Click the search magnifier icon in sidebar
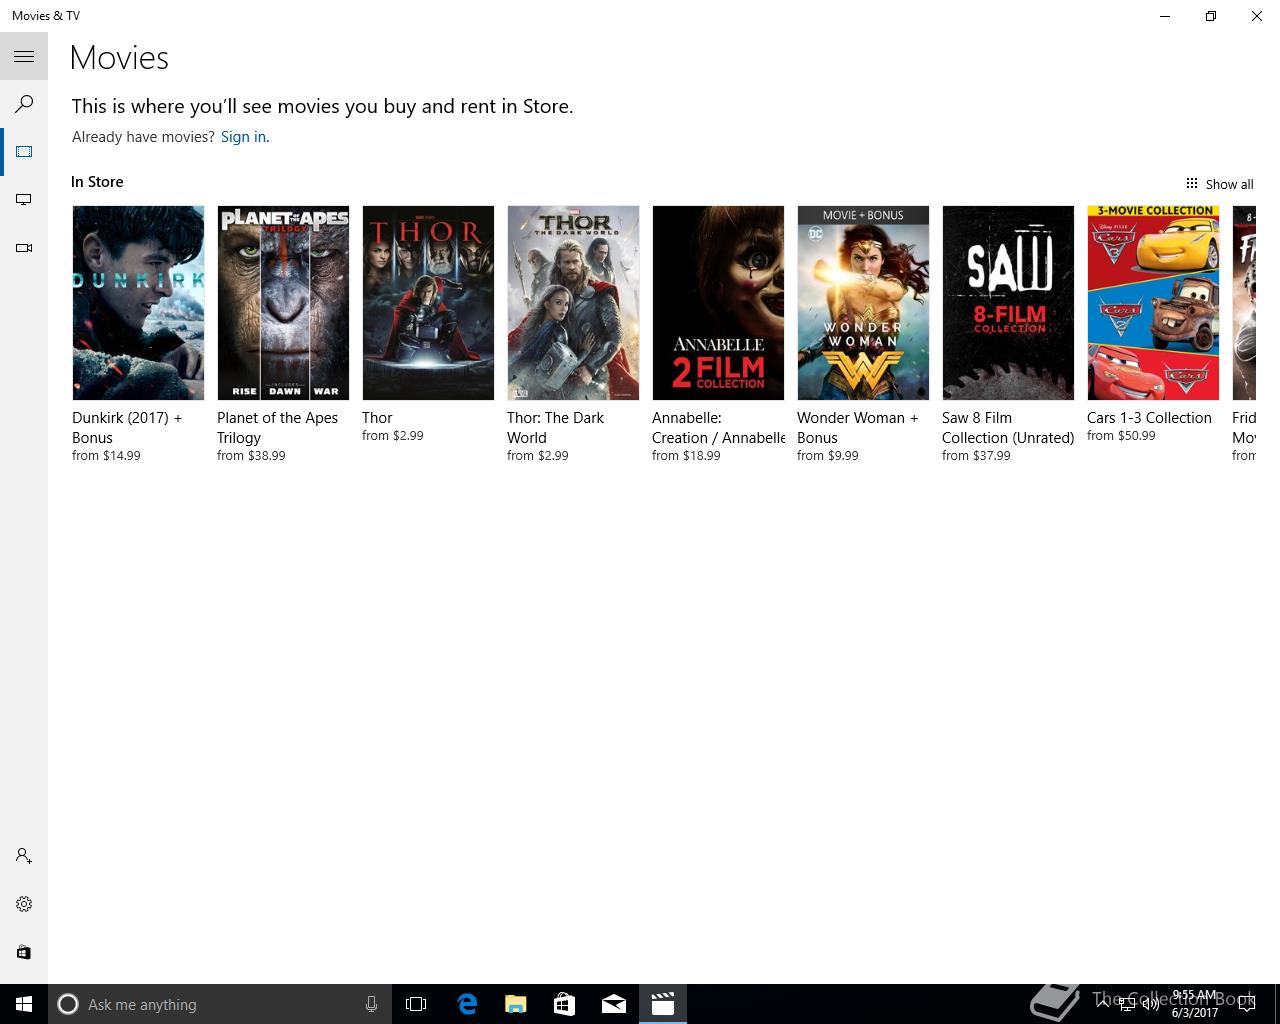The image size is (1280, 1024). point(24,104)
